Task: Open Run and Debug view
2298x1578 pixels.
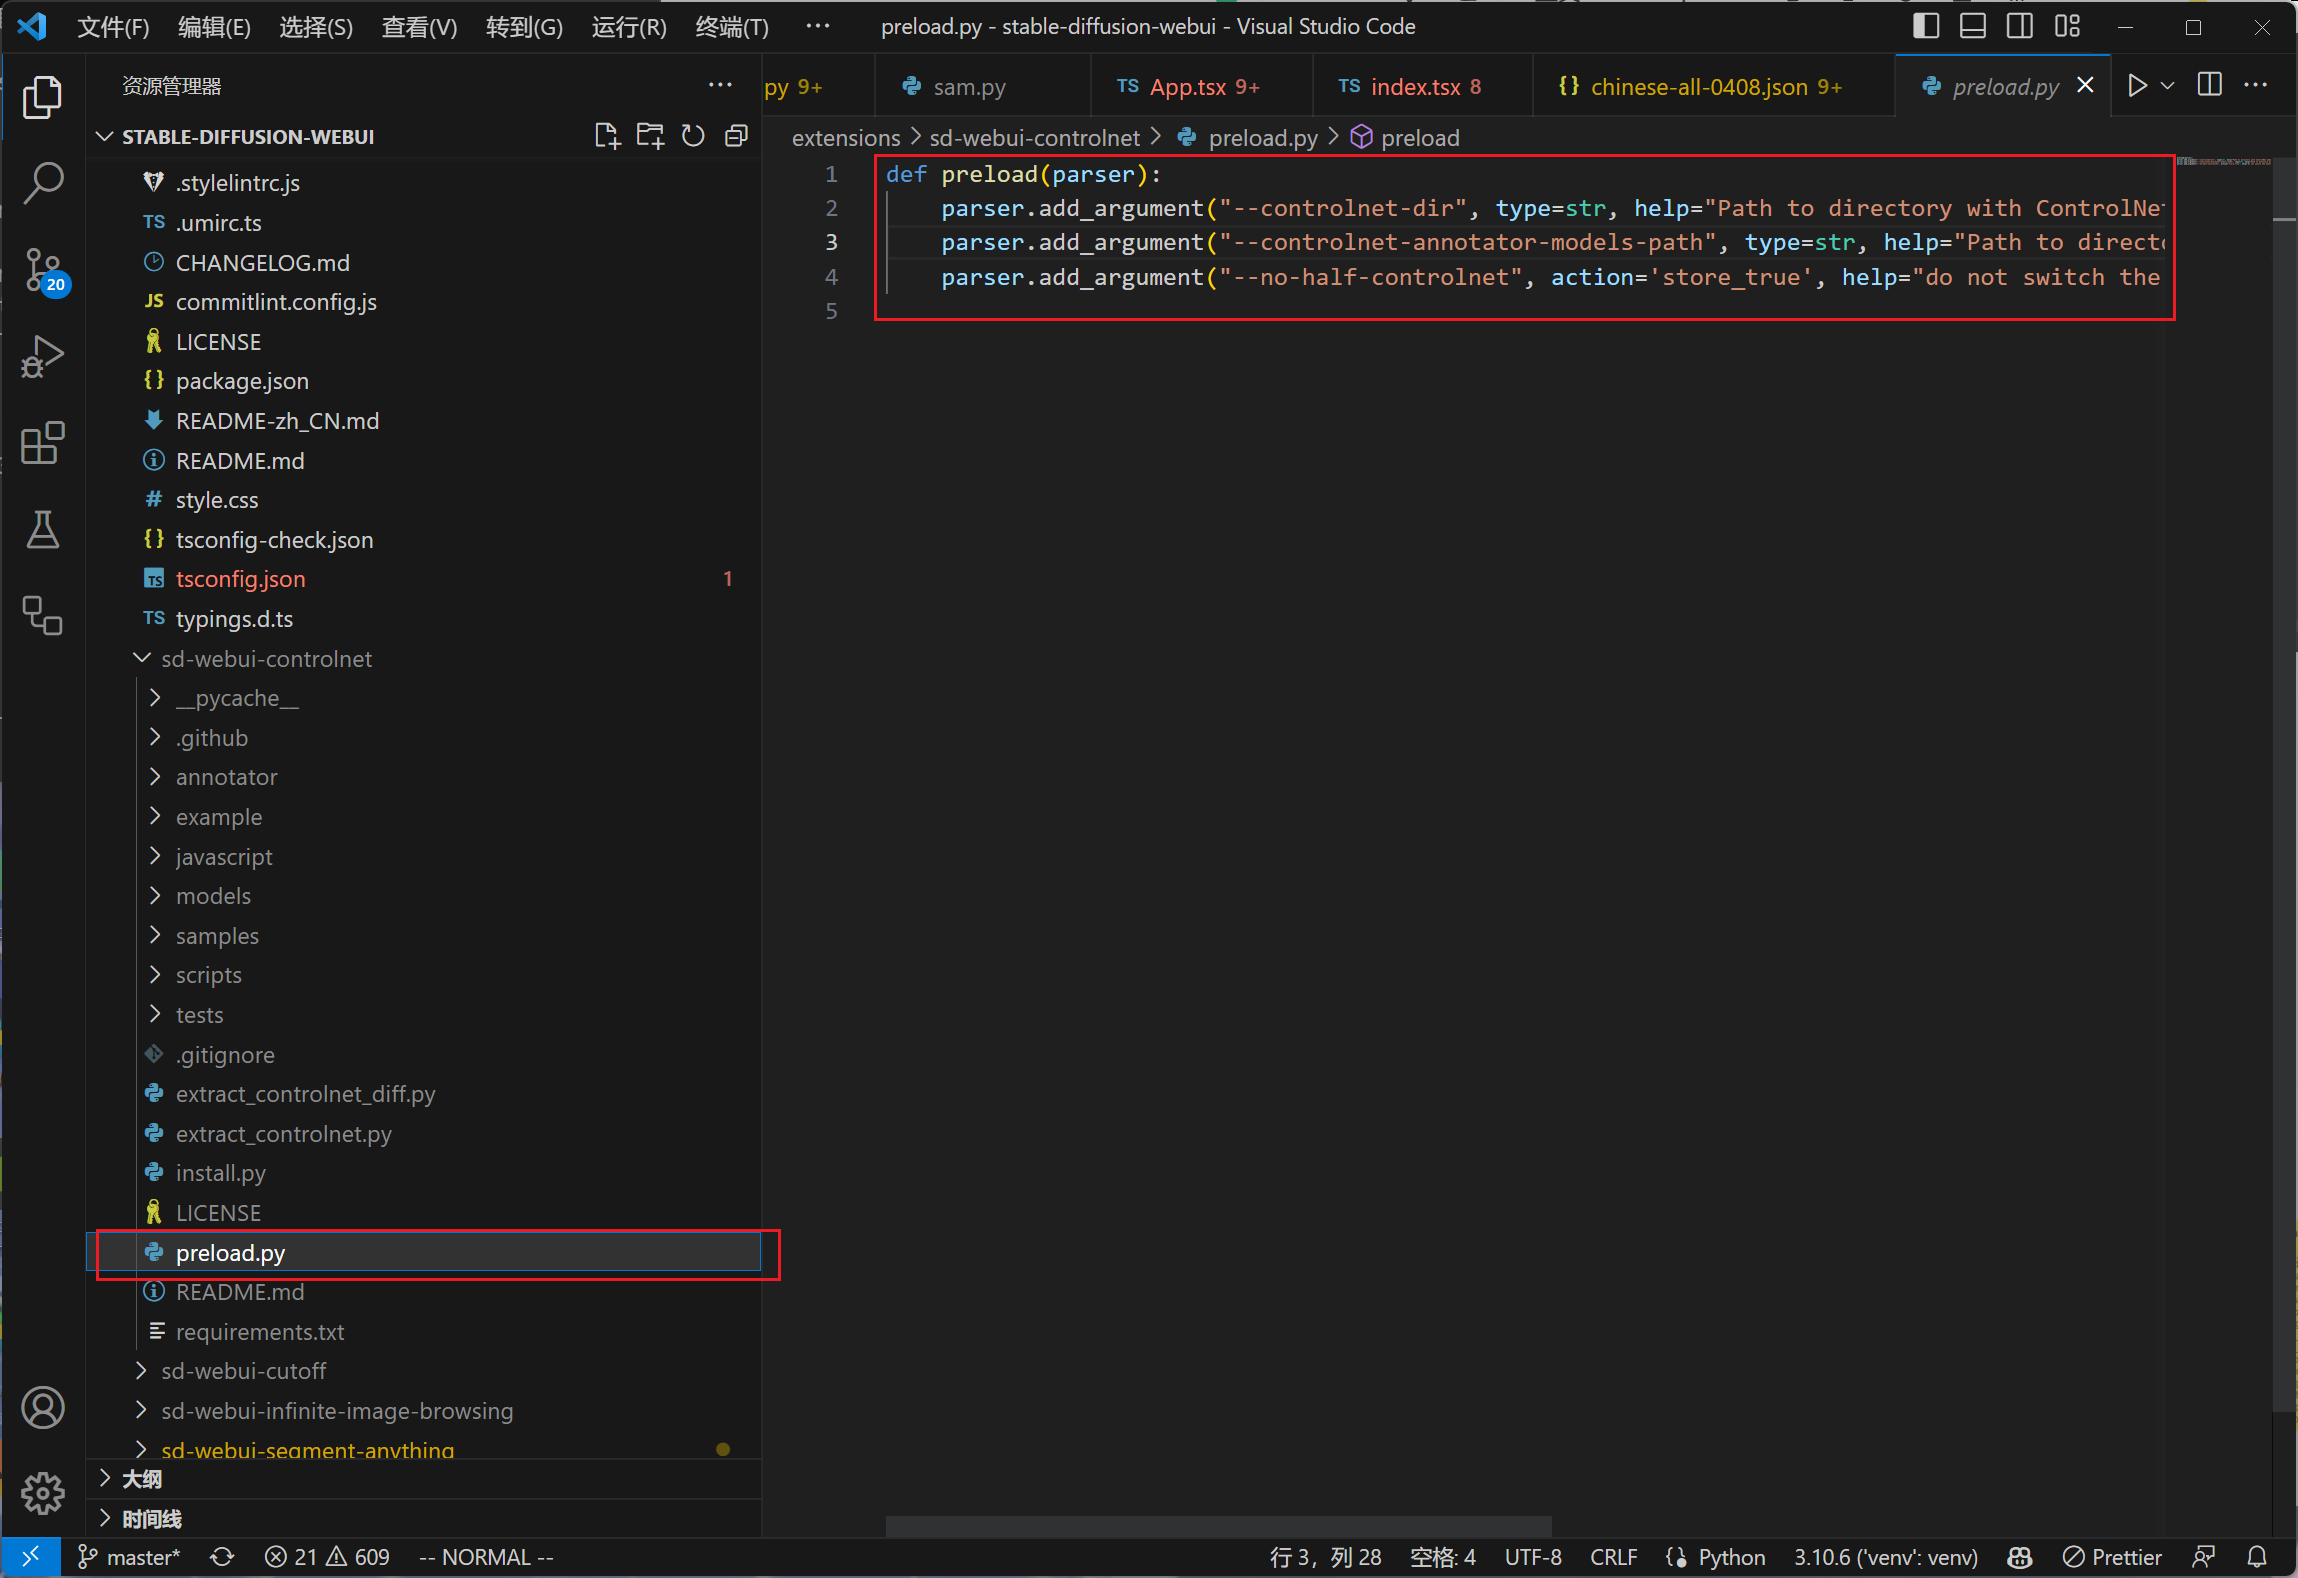Action: (43, 356)
